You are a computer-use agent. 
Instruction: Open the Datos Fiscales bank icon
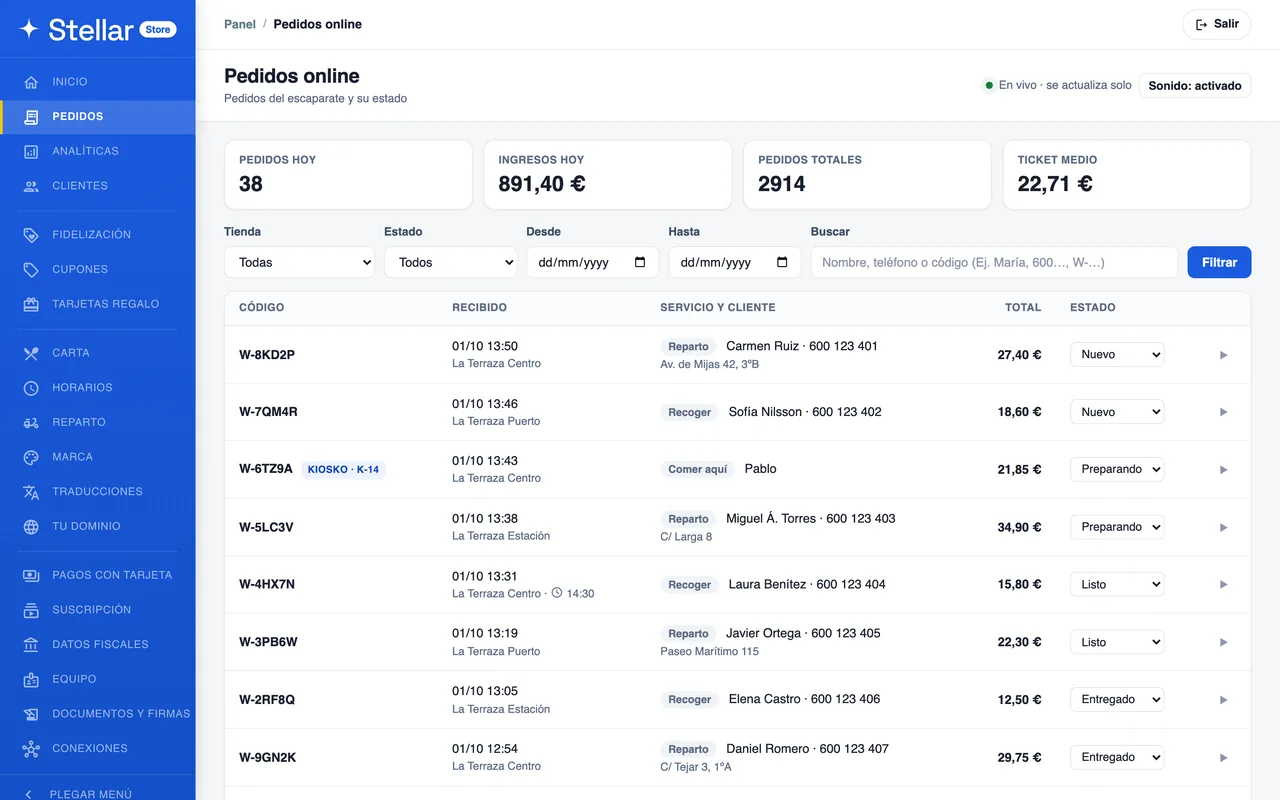pos(31,645)
